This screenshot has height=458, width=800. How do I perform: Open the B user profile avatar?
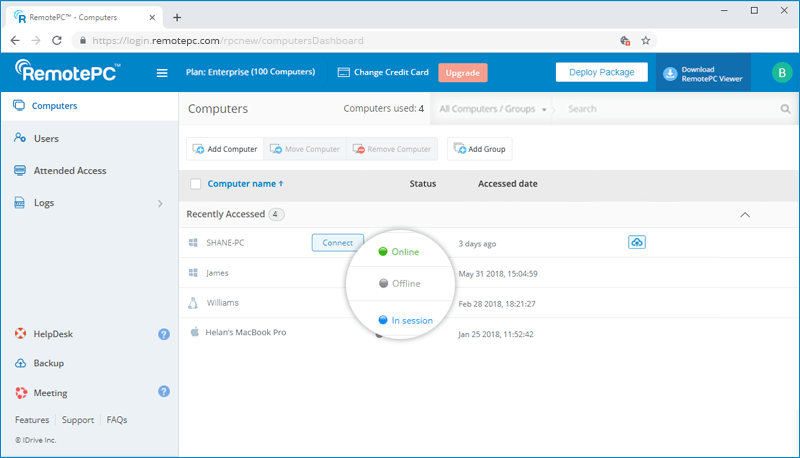pos(782,73)
